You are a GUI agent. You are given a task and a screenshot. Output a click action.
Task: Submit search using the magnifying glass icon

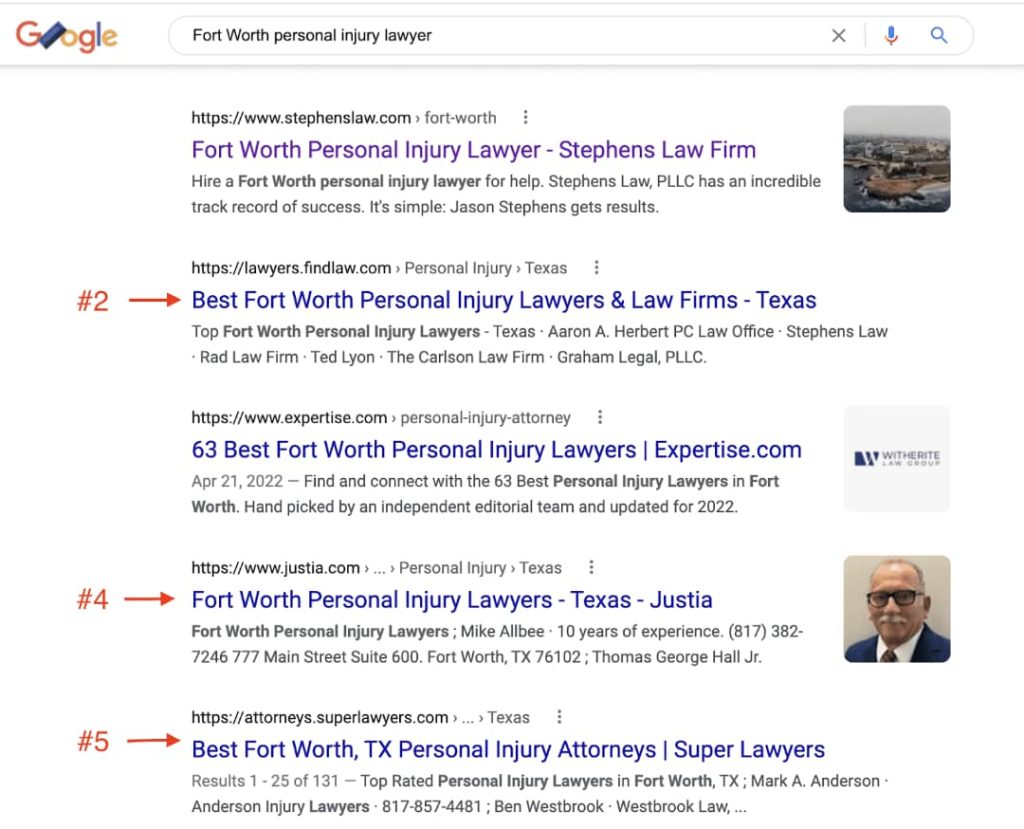tap(938, 35)
